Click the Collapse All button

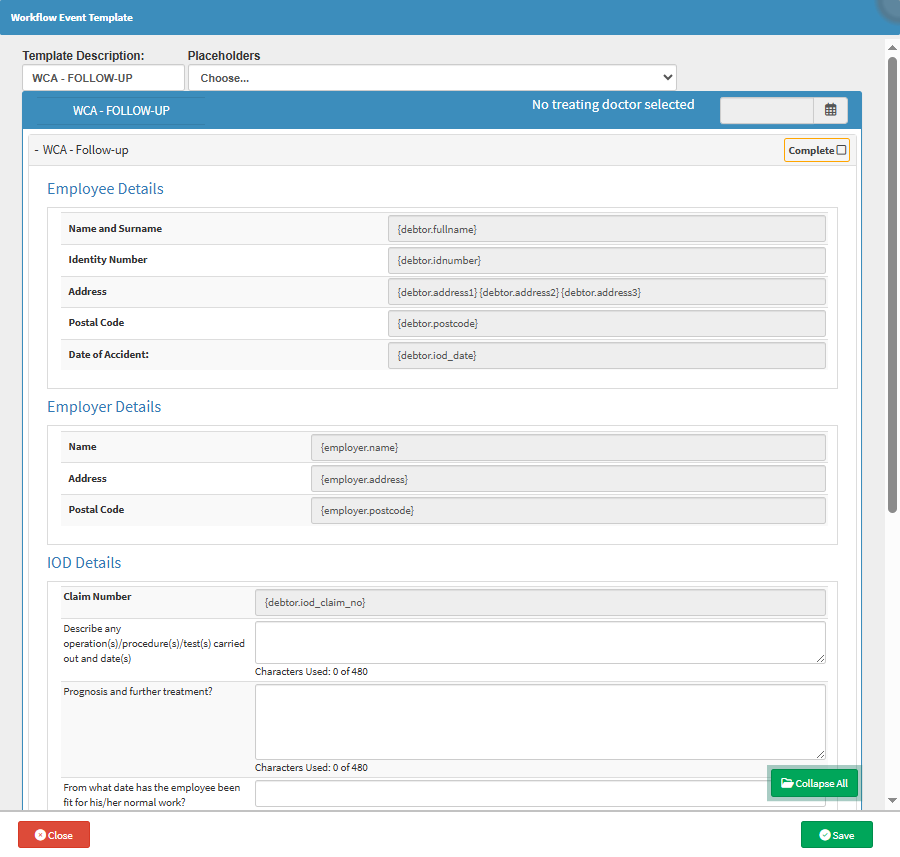coord(813,783)
